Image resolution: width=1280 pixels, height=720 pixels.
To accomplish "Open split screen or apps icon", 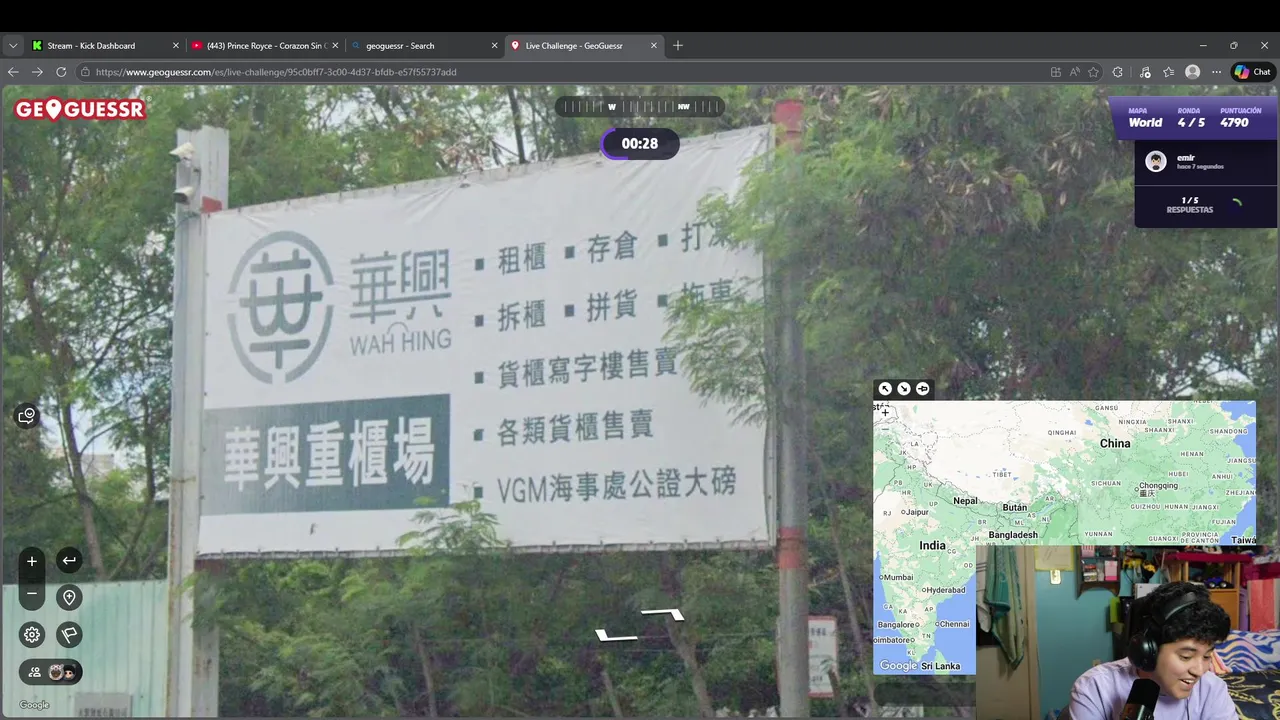I will tap(1056, 72).
